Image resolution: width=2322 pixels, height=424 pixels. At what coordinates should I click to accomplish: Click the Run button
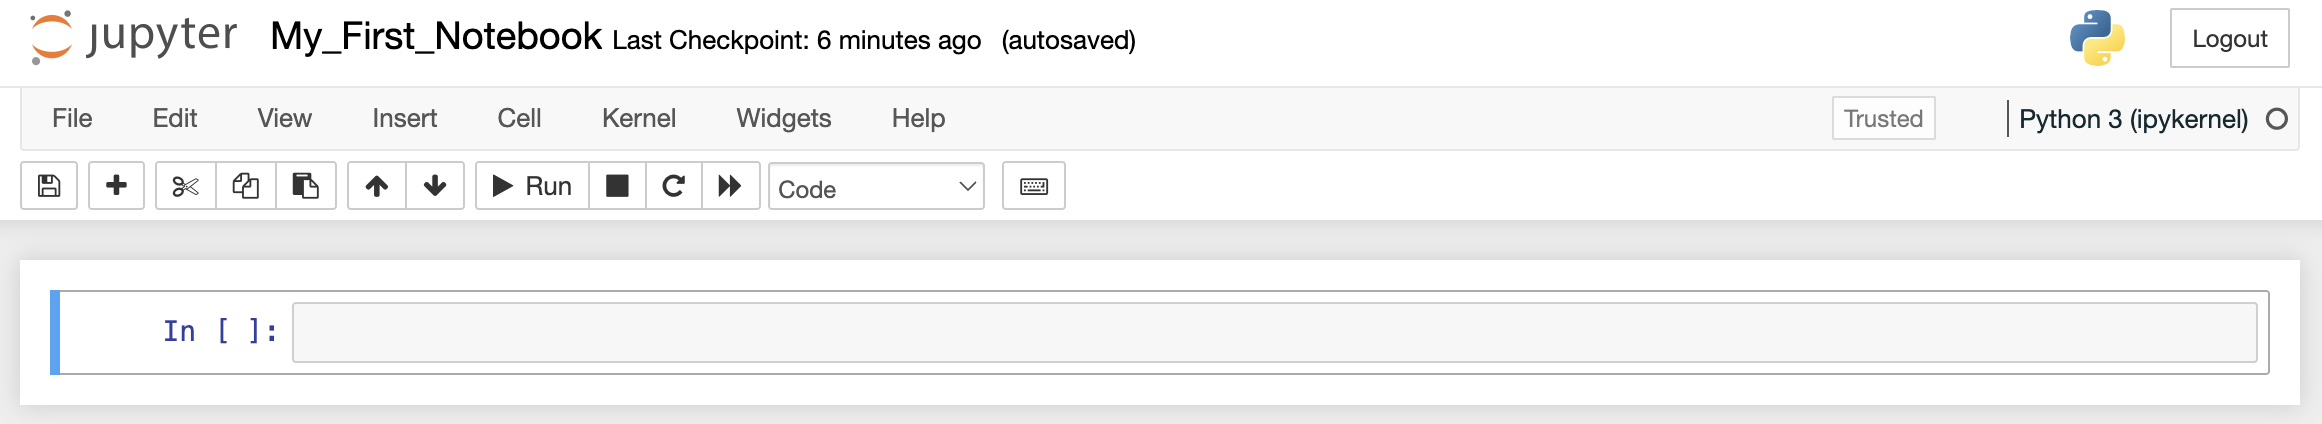click(533, 186)
